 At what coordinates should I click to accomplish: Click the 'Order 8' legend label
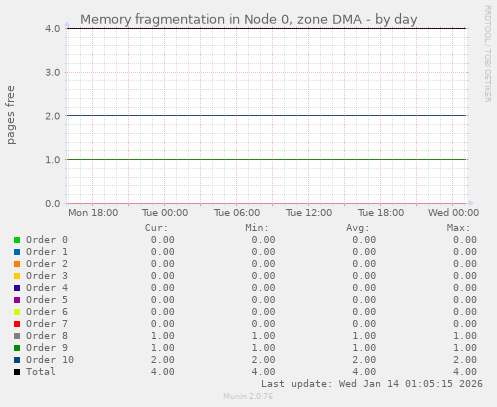(47, 336)
